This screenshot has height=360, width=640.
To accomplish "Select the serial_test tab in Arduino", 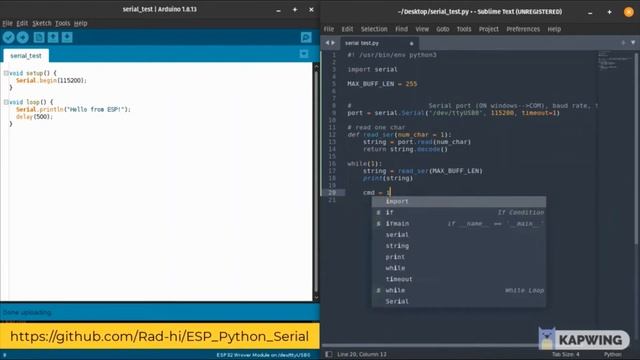I will click(x=26, y=56).
